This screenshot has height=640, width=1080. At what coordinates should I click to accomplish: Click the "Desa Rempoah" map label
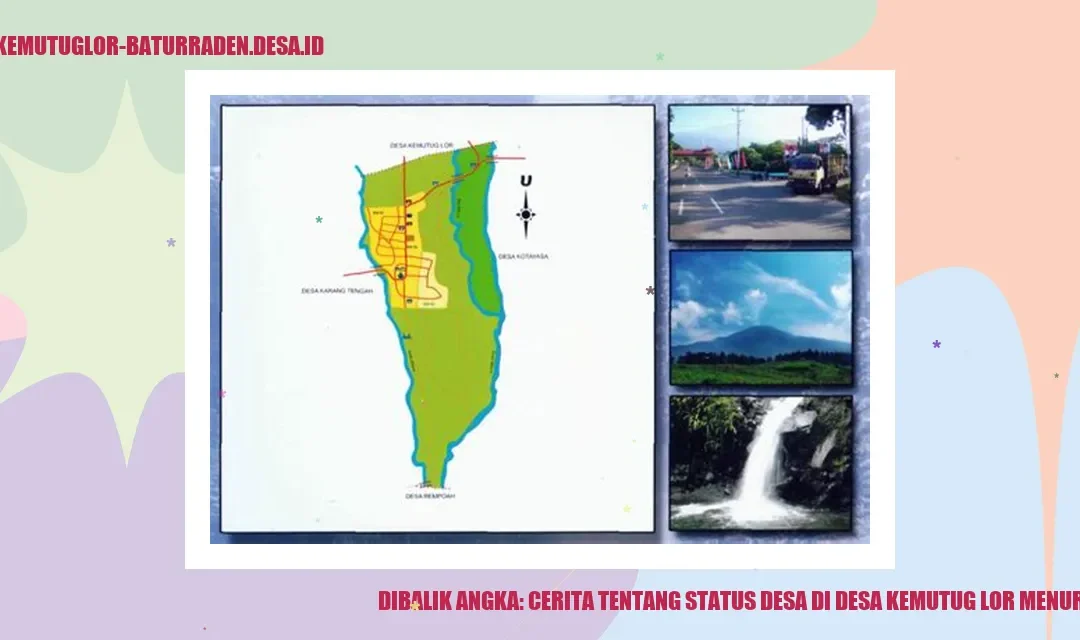pyautogui.click(x=430, y=496)
